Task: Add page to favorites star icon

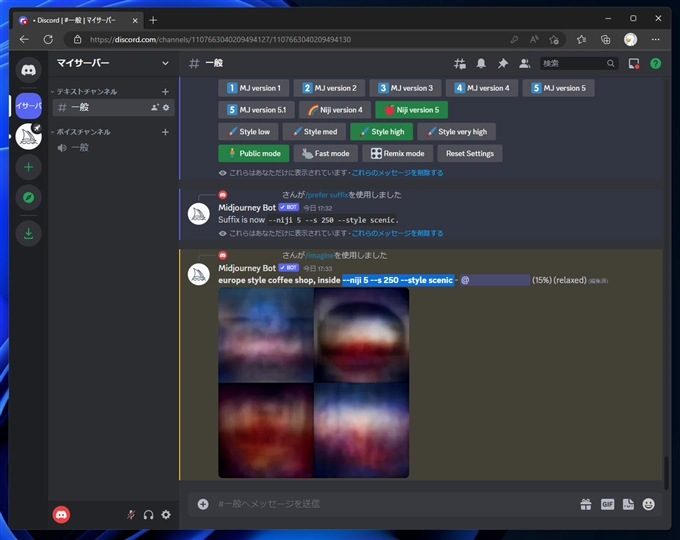Action: (x=554, y=39)
